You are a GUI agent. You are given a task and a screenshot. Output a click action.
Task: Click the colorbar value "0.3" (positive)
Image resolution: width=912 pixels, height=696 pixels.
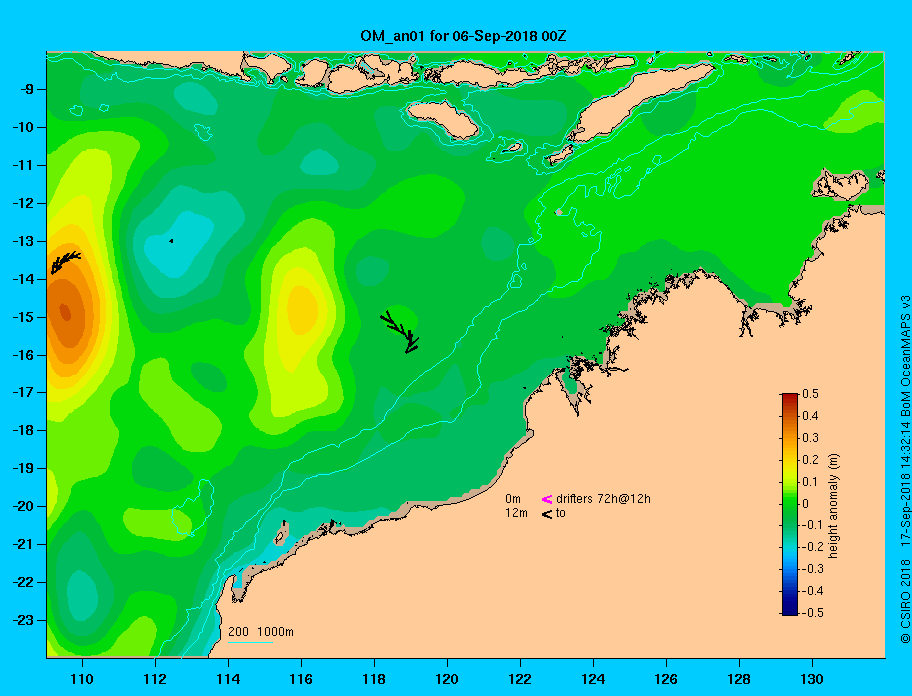(x=810, y=438)
